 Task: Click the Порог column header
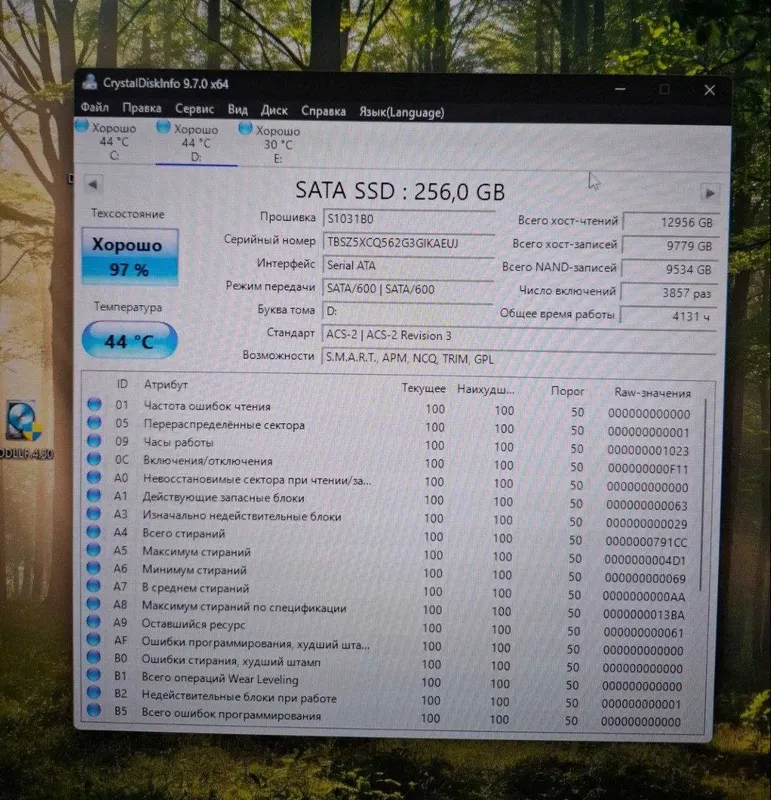(x=567, y=391)
